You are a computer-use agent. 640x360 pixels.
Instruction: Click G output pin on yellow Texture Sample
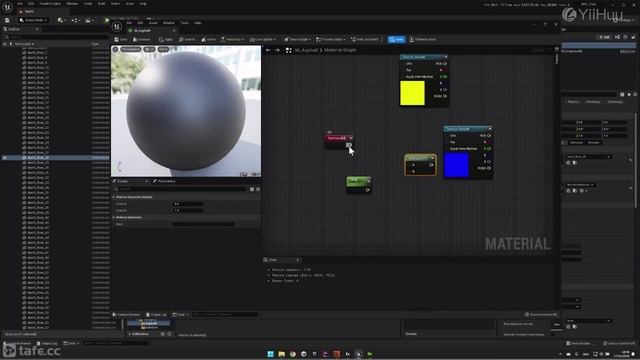pos(445,77)
